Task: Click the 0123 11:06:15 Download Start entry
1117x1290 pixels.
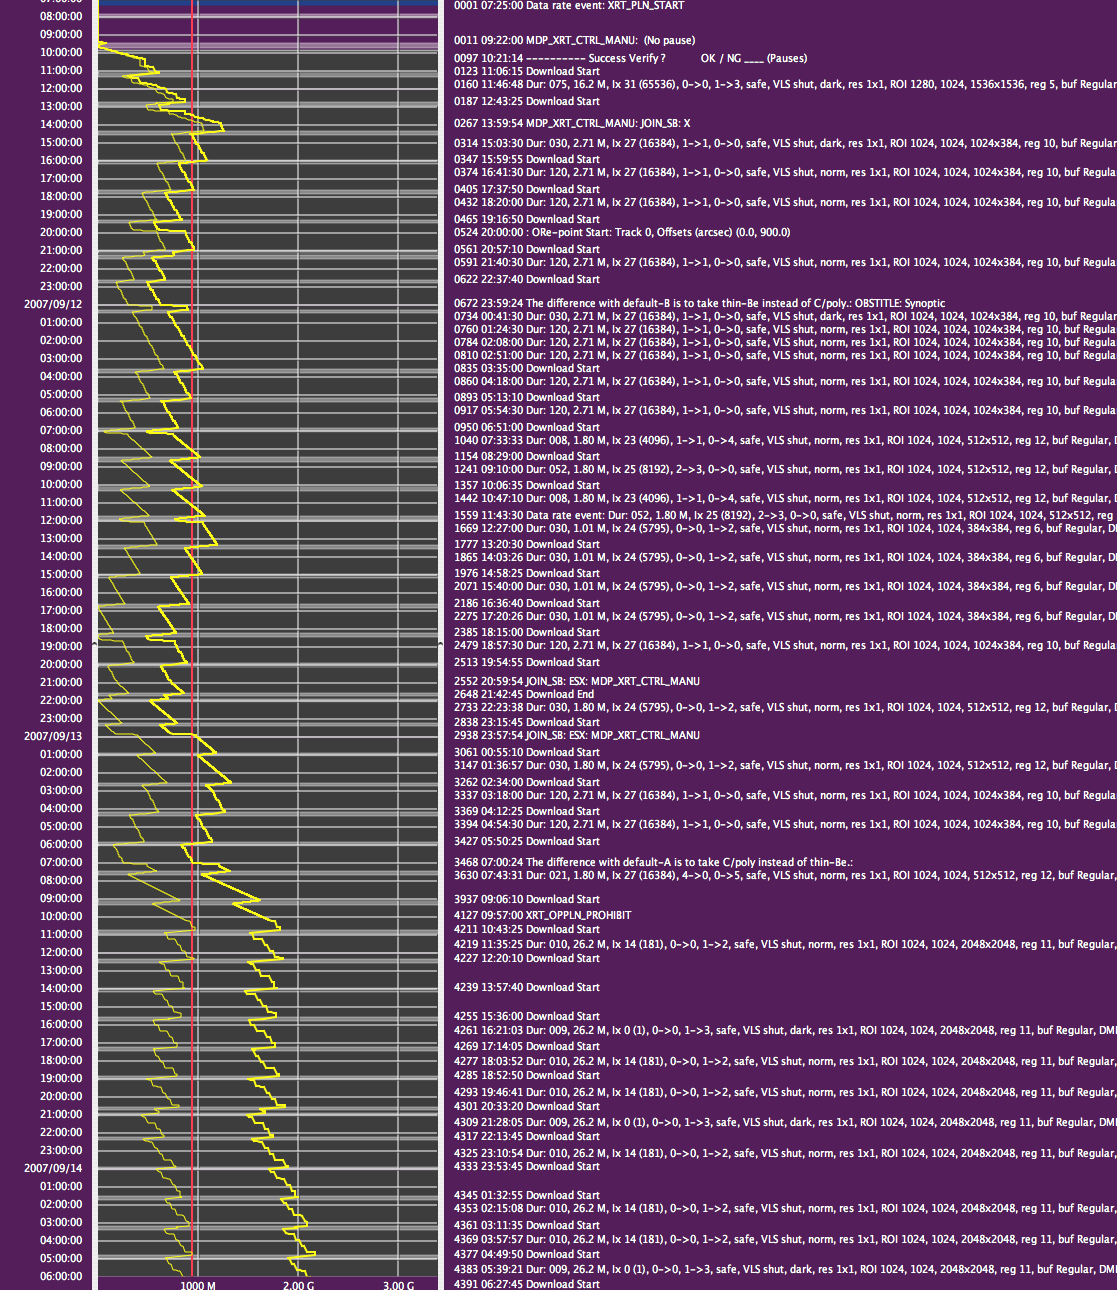Action: click(527, 72)
